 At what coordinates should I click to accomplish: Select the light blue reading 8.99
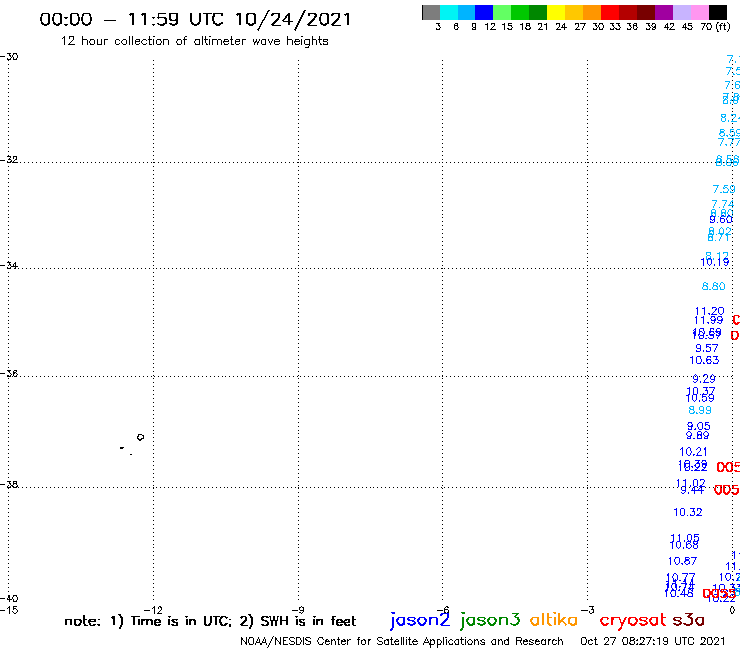coord(700,410)
